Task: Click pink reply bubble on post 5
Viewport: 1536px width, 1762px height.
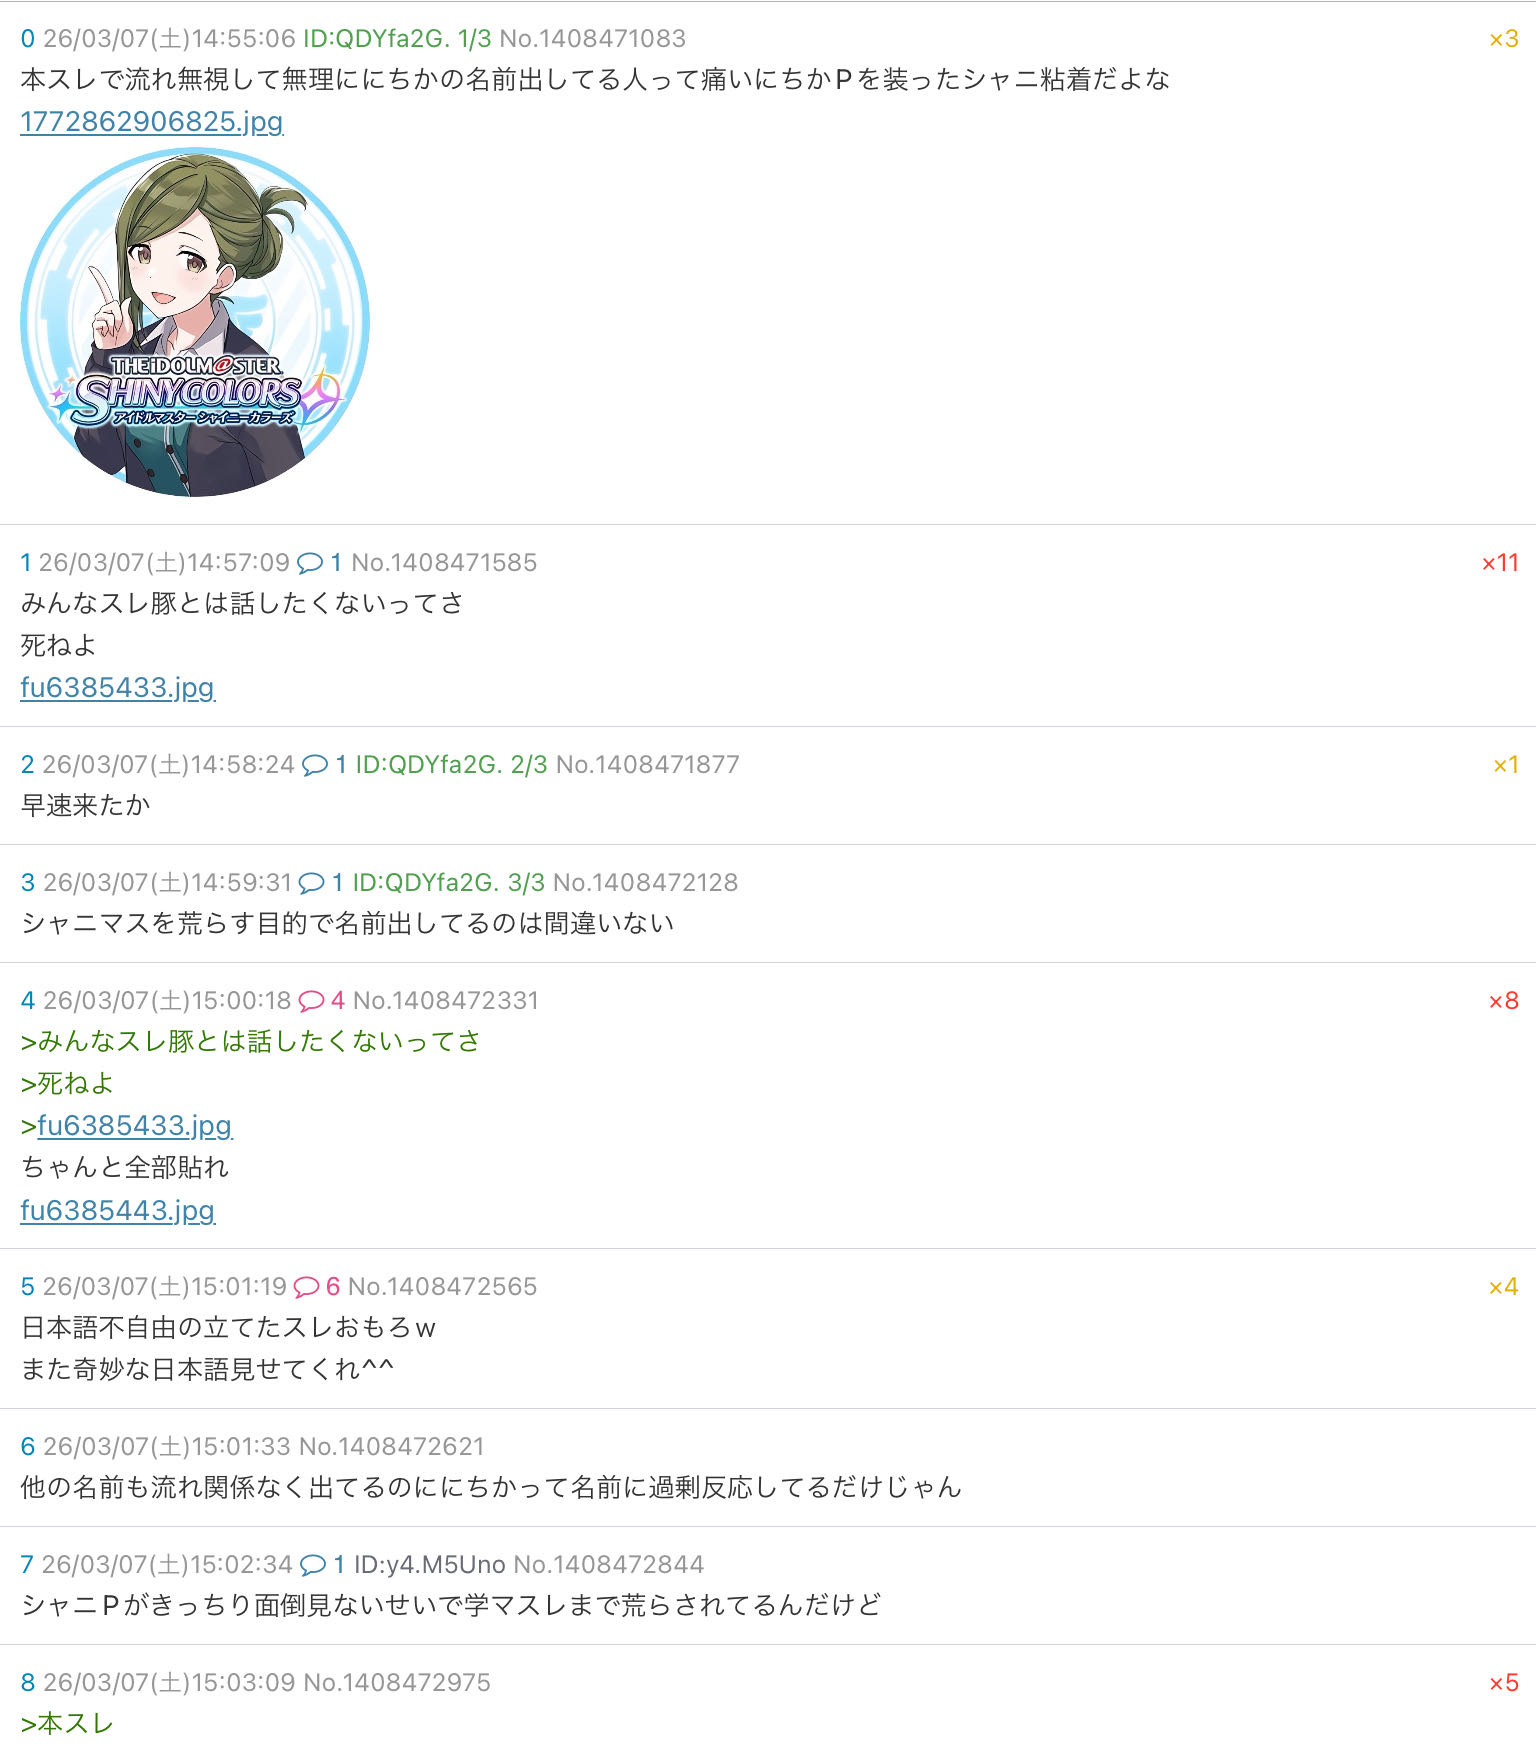Action: [x=306, y=1287]
